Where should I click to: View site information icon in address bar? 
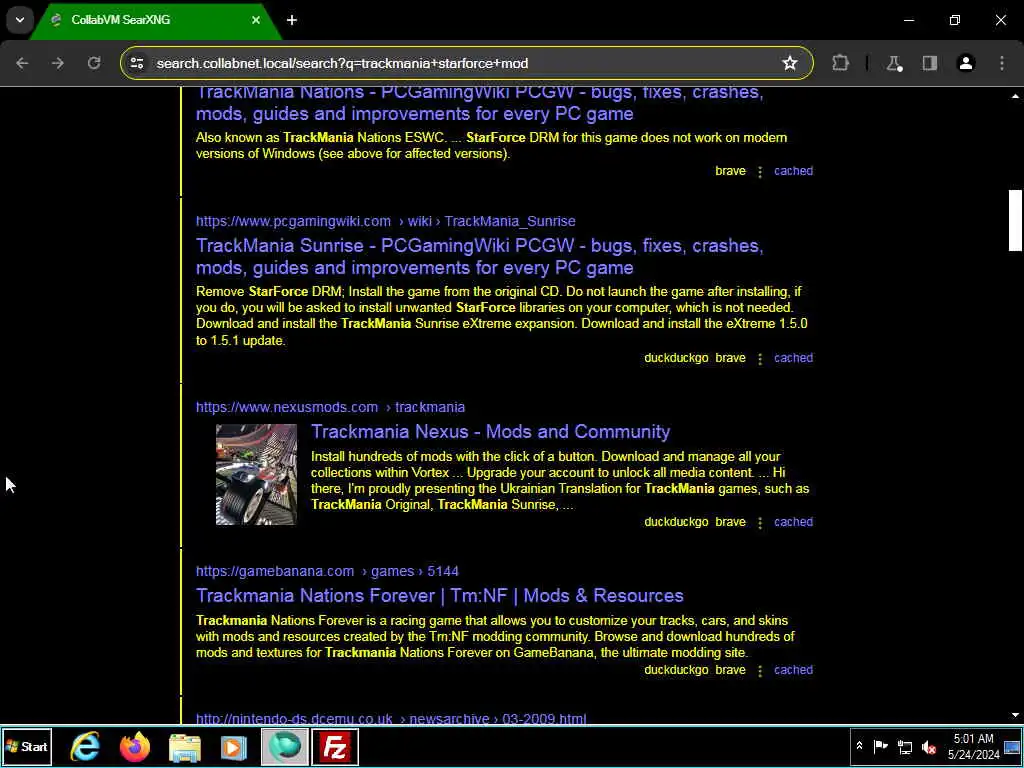(136, 63)
